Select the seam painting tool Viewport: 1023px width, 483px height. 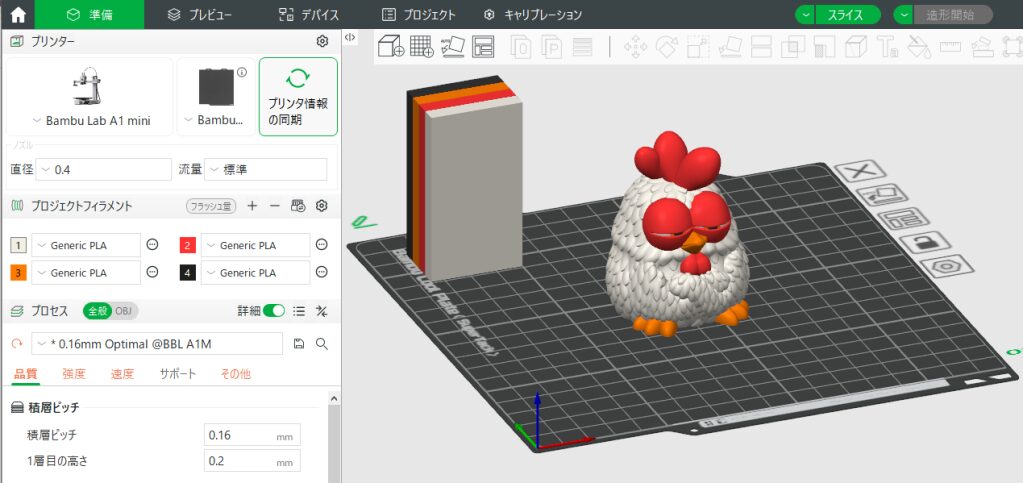tap(855, 47)
